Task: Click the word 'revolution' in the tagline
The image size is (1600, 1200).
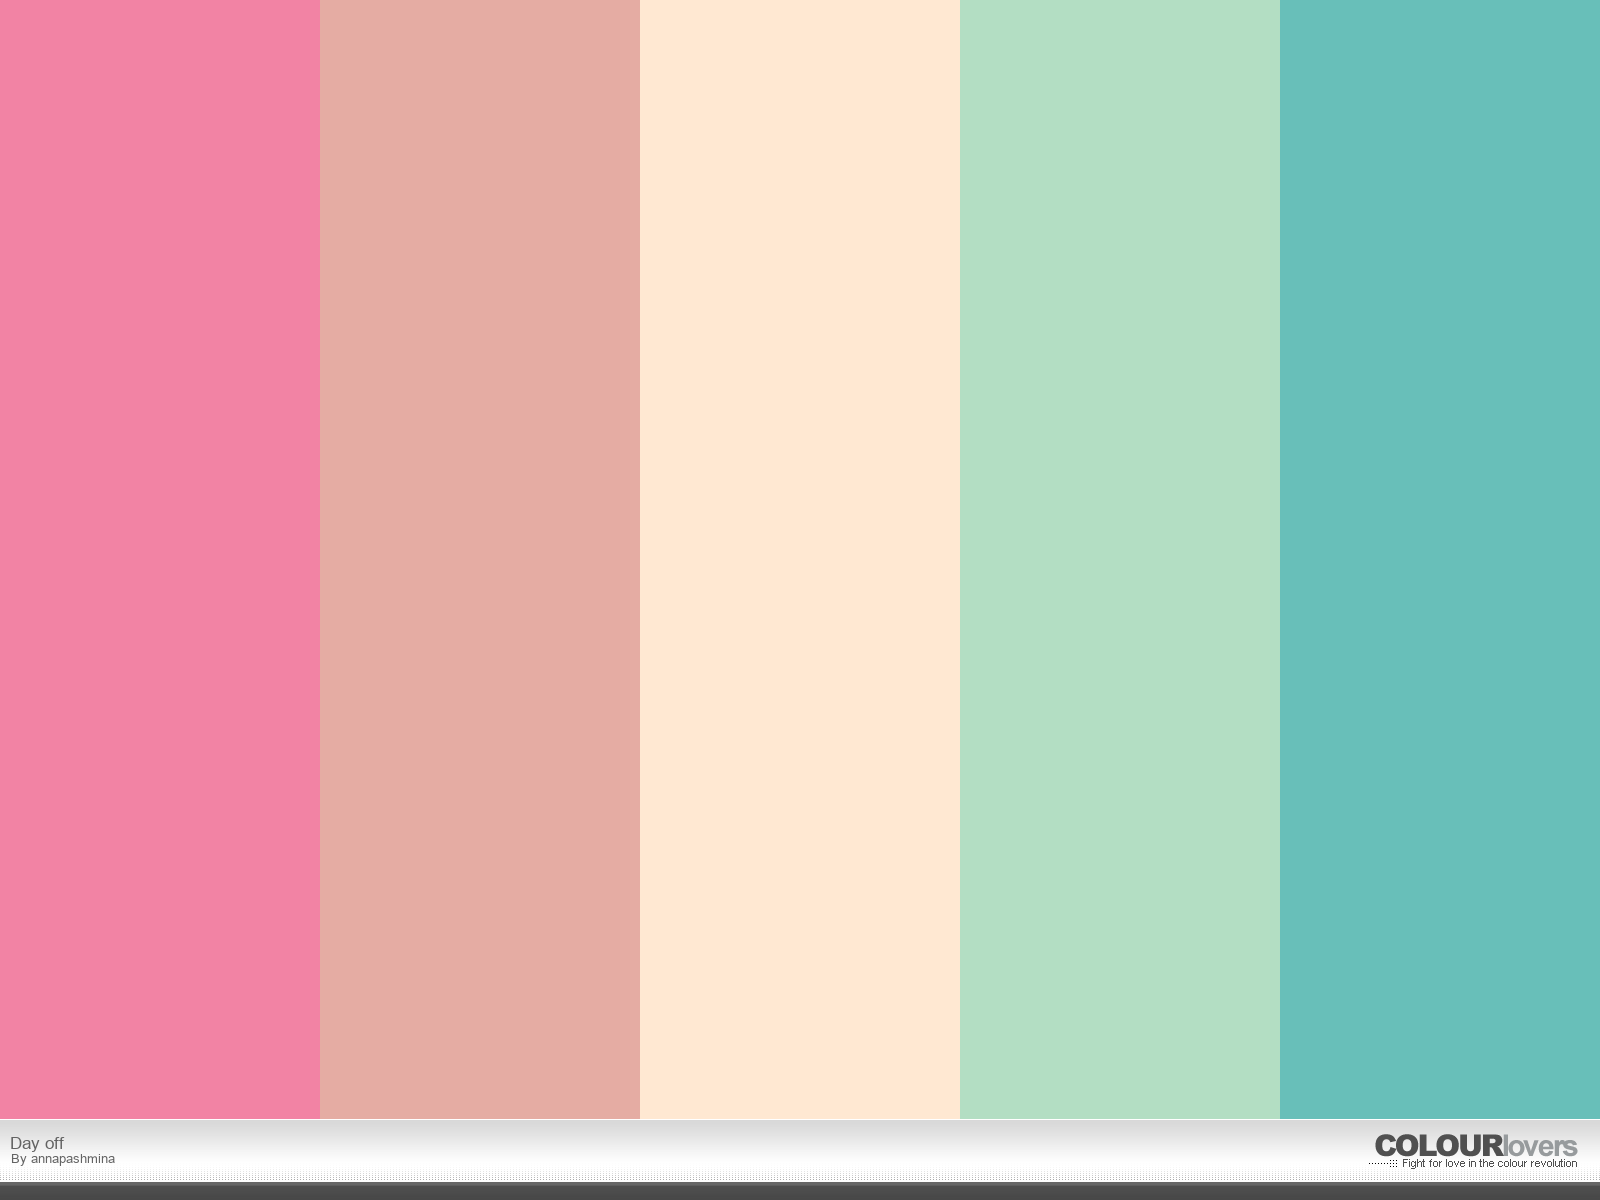Action: coord(1554,1163)
